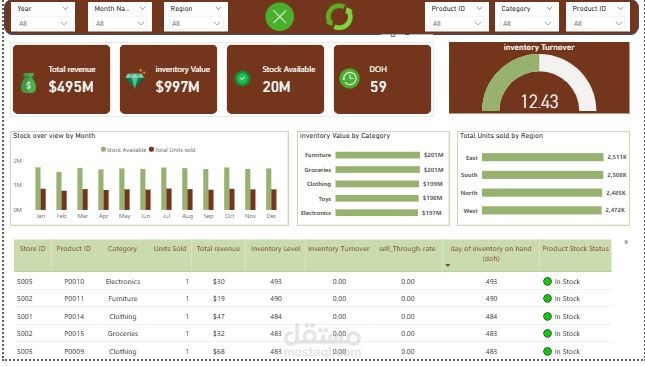
Task: Click the day of inventory on hand header
Action: click(491, 253)
